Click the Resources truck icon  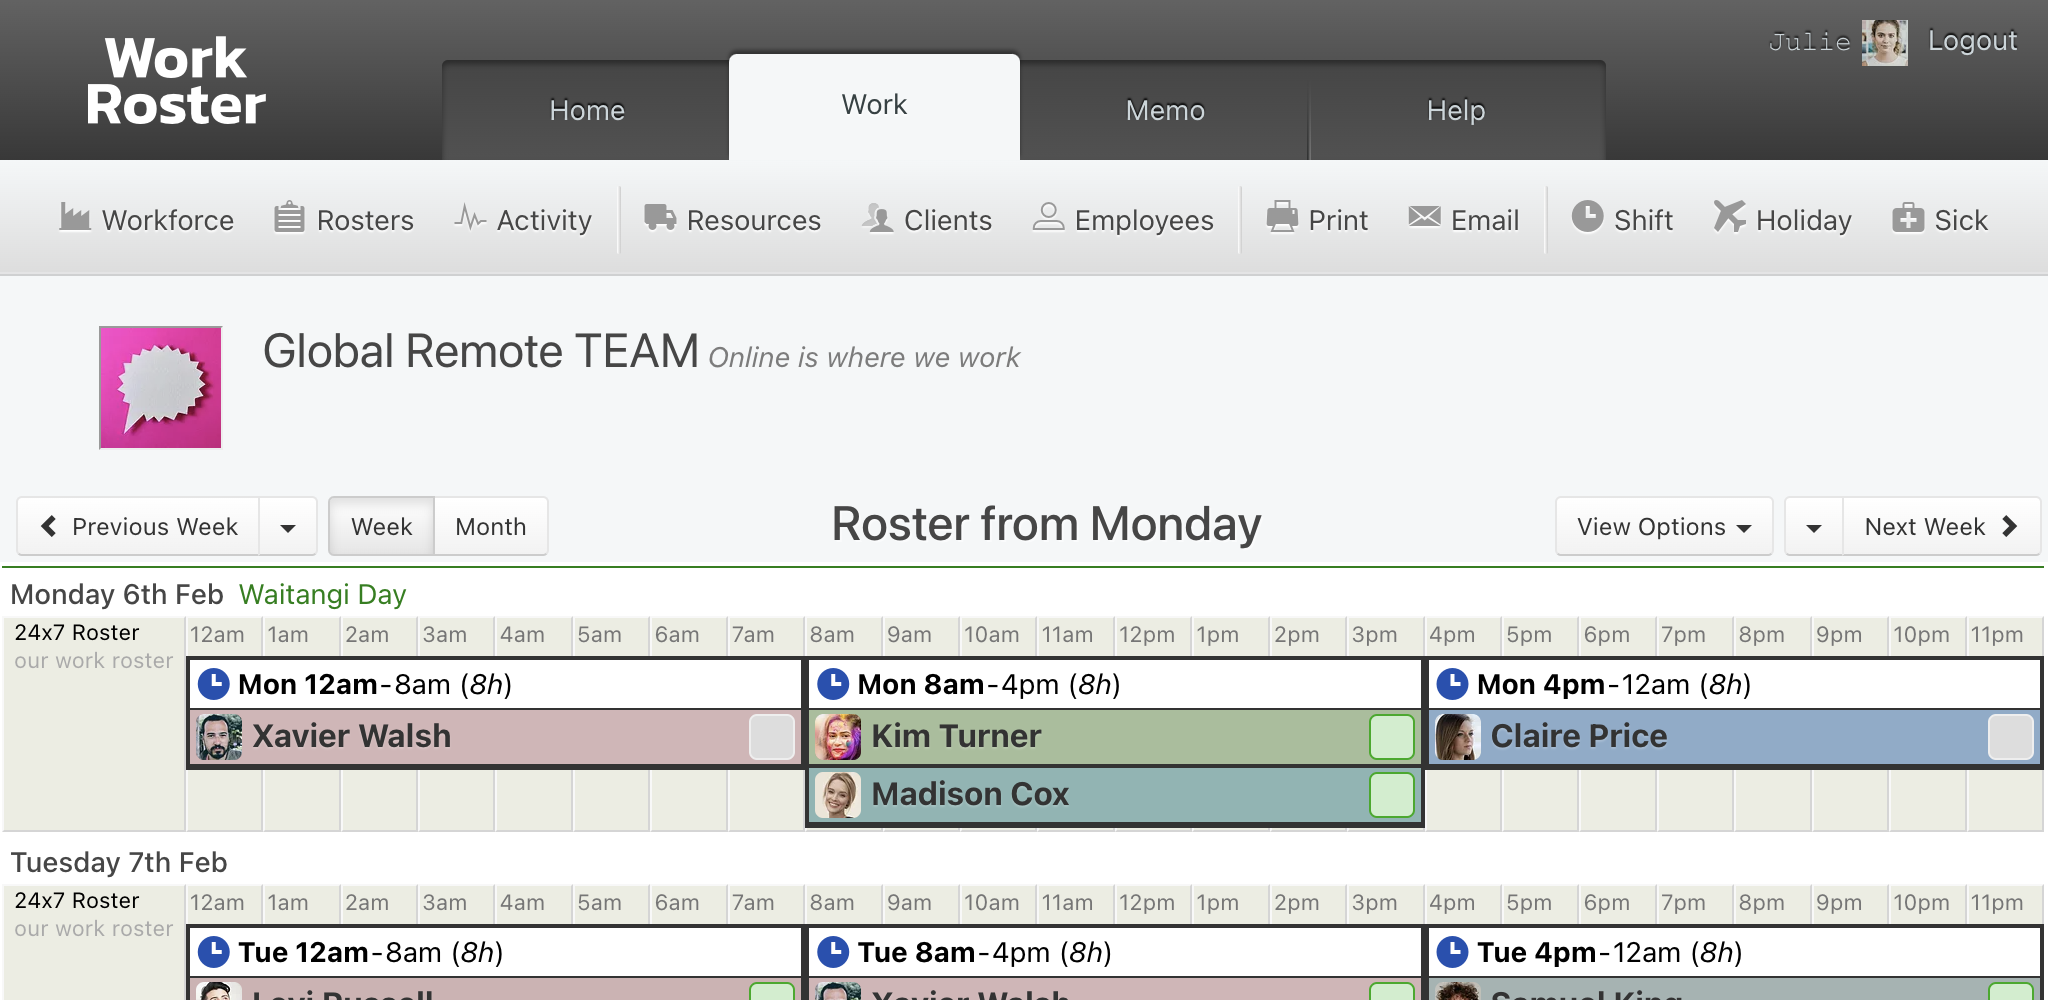(660, 218)
